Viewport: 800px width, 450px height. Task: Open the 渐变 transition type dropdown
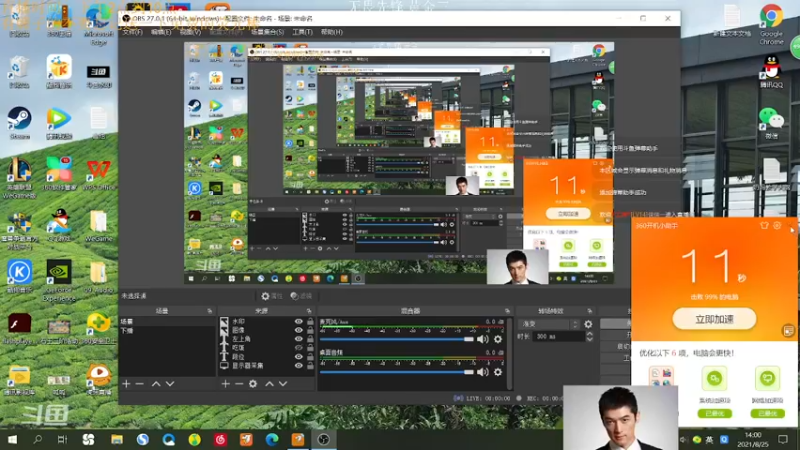tap(549, 324)
